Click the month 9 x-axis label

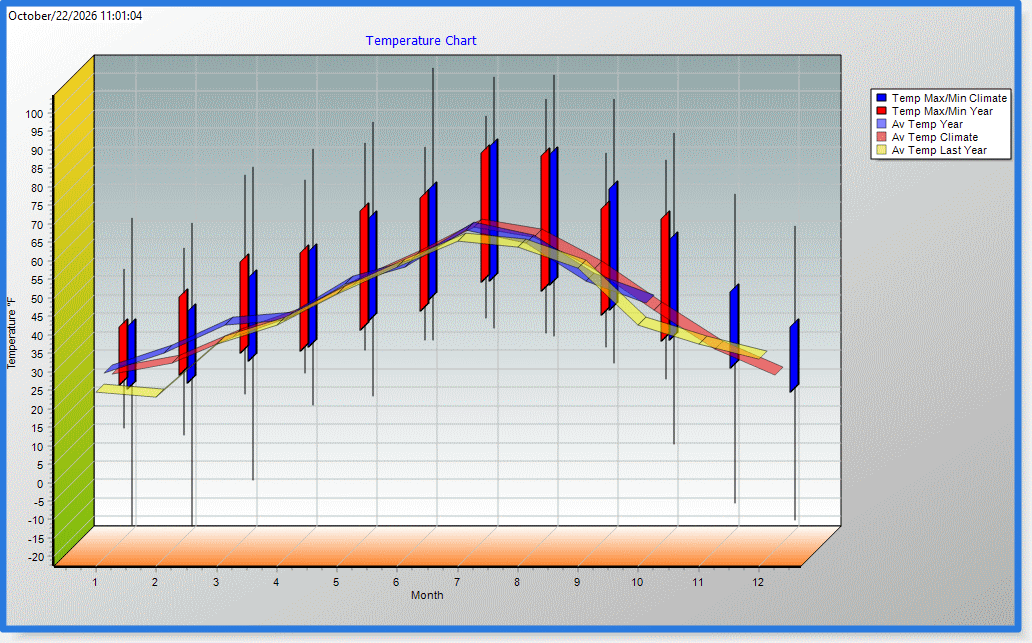[577, 582]
